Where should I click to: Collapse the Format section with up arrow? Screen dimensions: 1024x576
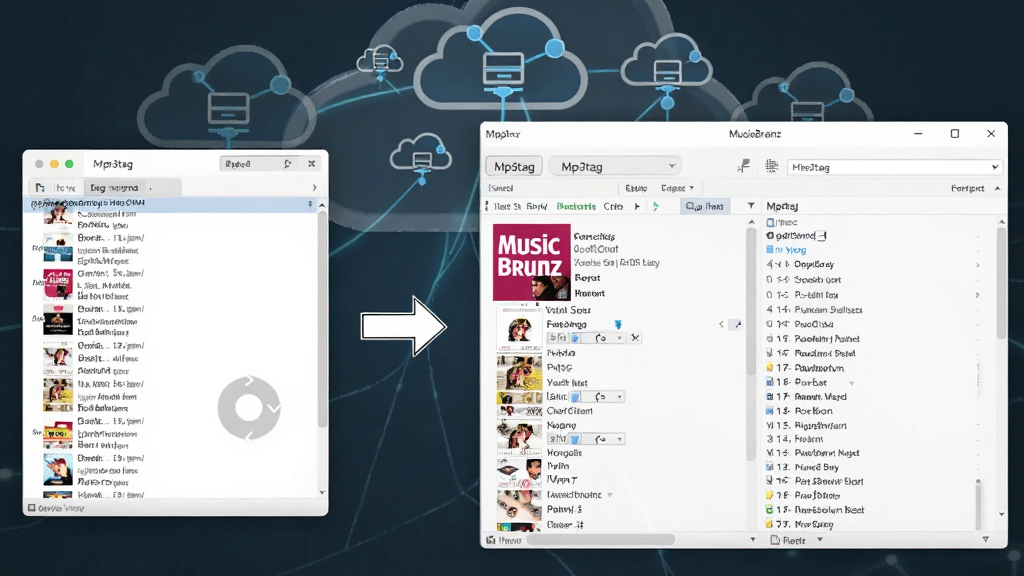pyautogui.click(x=997, y=188)
